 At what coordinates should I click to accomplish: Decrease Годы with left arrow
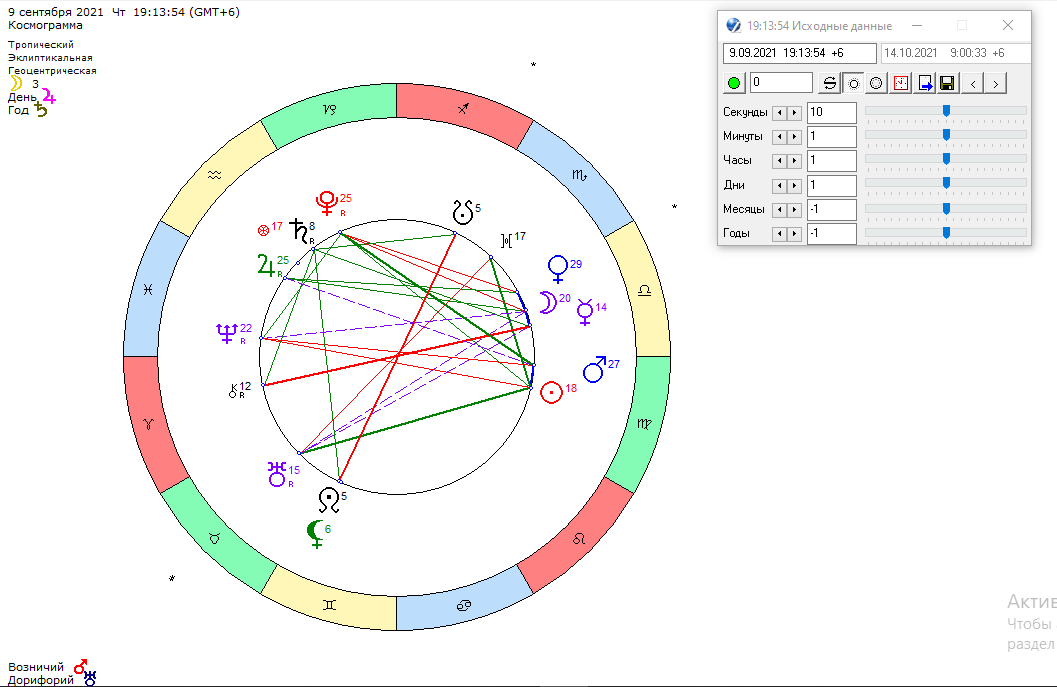(x=779, y=234)
